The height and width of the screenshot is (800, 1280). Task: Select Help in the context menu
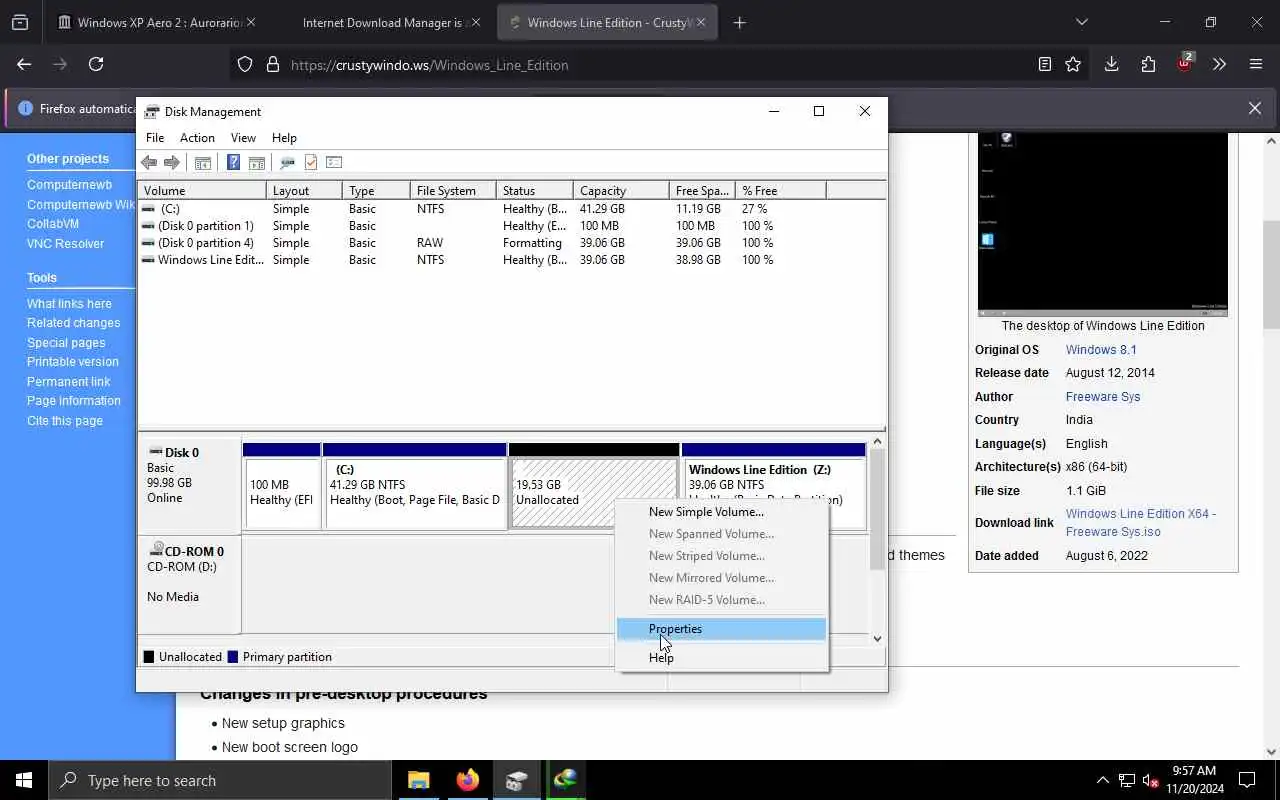click(x=721, y=658)
